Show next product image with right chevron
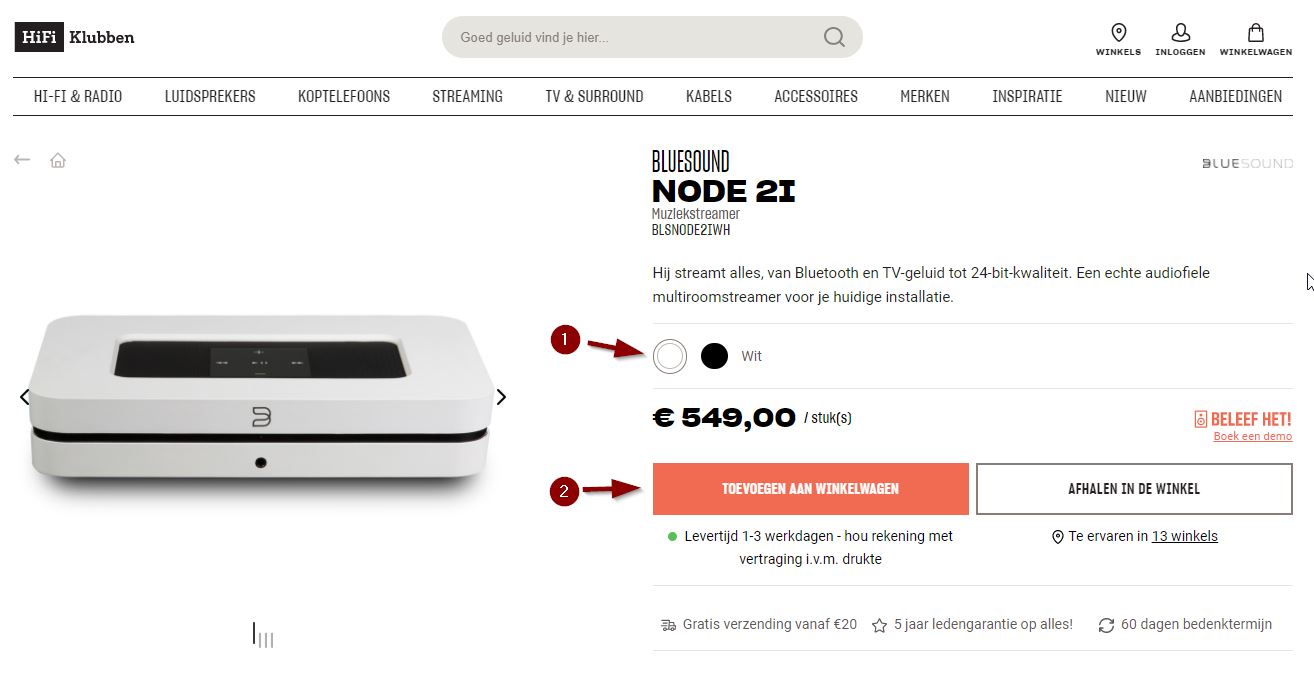Screen dimensions: 1314x696 (x=501, y=397)
